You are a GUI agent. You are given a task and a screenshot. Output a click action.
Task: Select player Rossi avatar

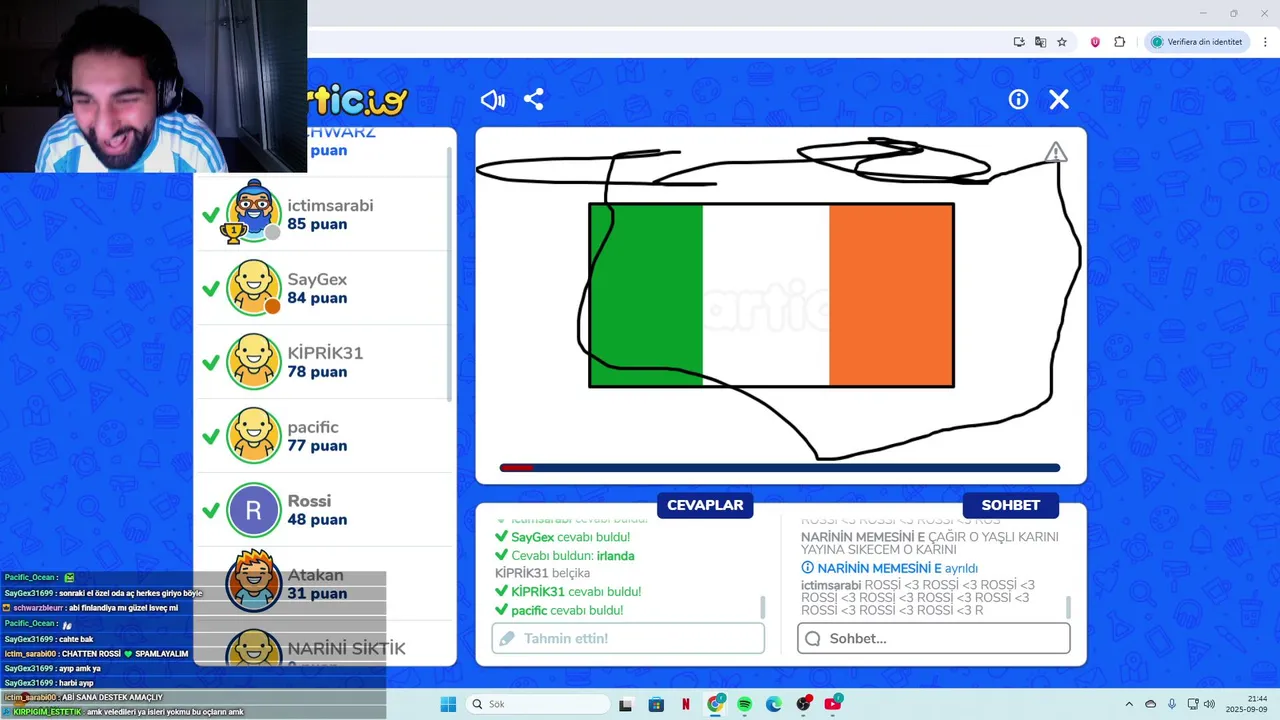(253, 510)
